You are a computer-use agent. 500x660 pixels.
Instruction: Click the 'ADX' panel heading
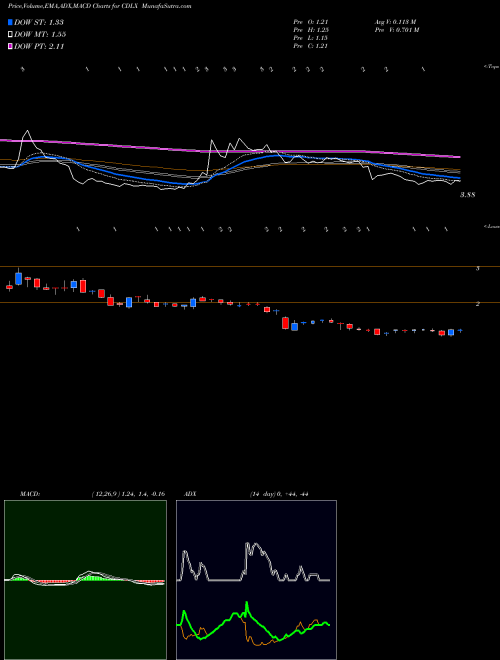(190, 494)
